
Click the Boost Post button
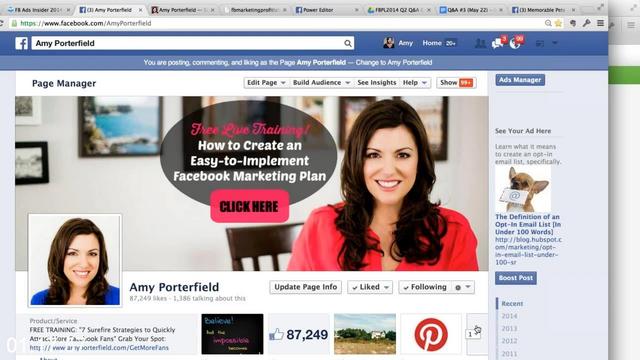[516, 278]
